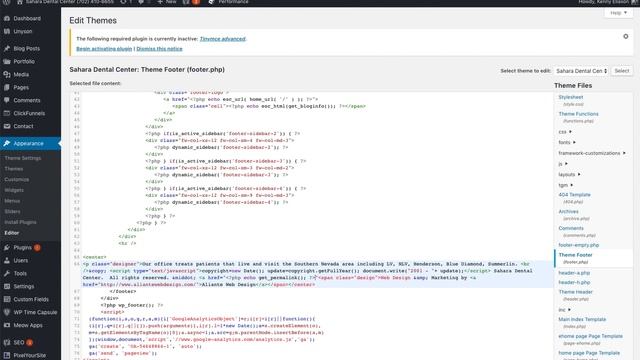Open footer-empty.php file
640x360 pixels.
coord(578,245)
